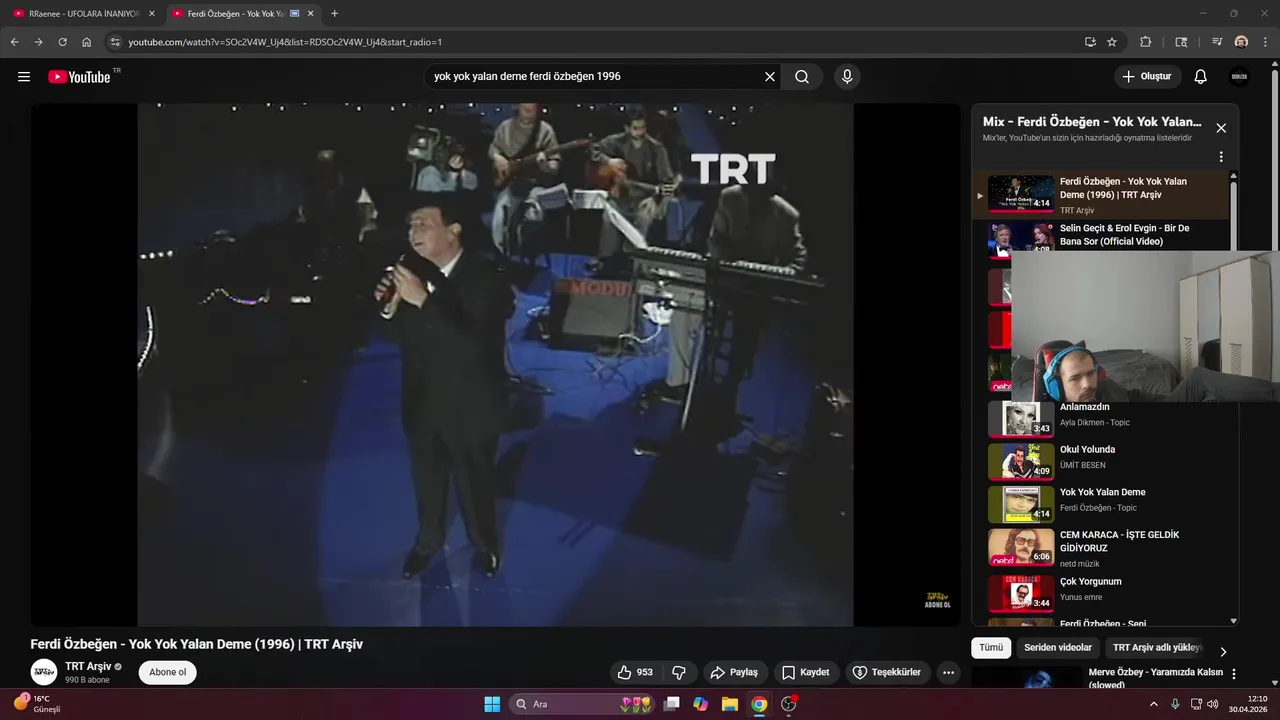
Task: Open Chrome from the taskbar
Action: click(x=759, y=704)
